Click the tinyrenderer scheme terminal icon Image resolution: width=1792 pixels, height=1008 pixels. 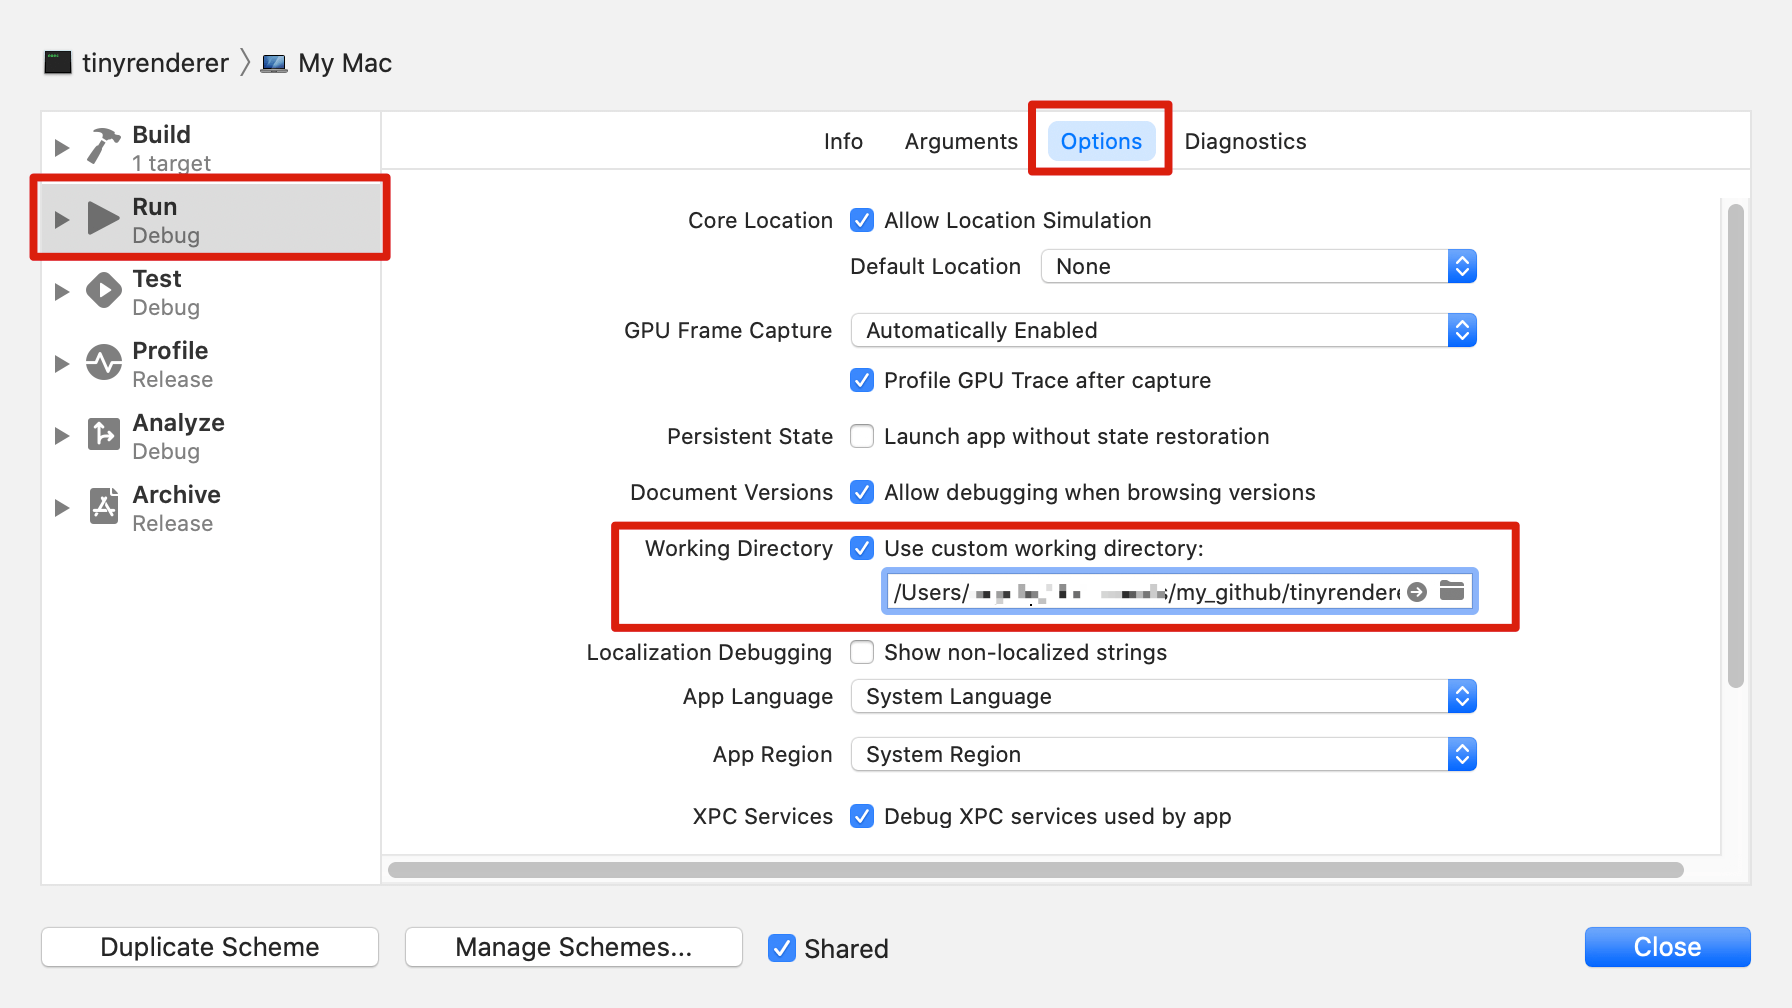click(58, 63)
